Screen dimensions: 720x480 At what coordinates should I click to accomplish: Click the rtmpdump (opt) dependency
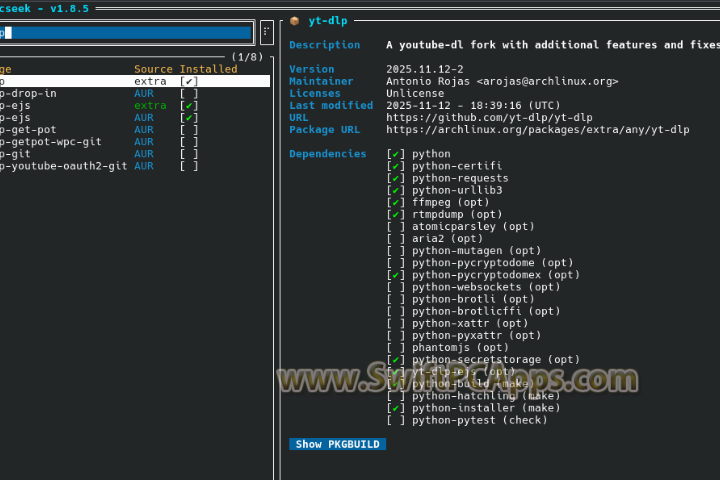(457, 215)
